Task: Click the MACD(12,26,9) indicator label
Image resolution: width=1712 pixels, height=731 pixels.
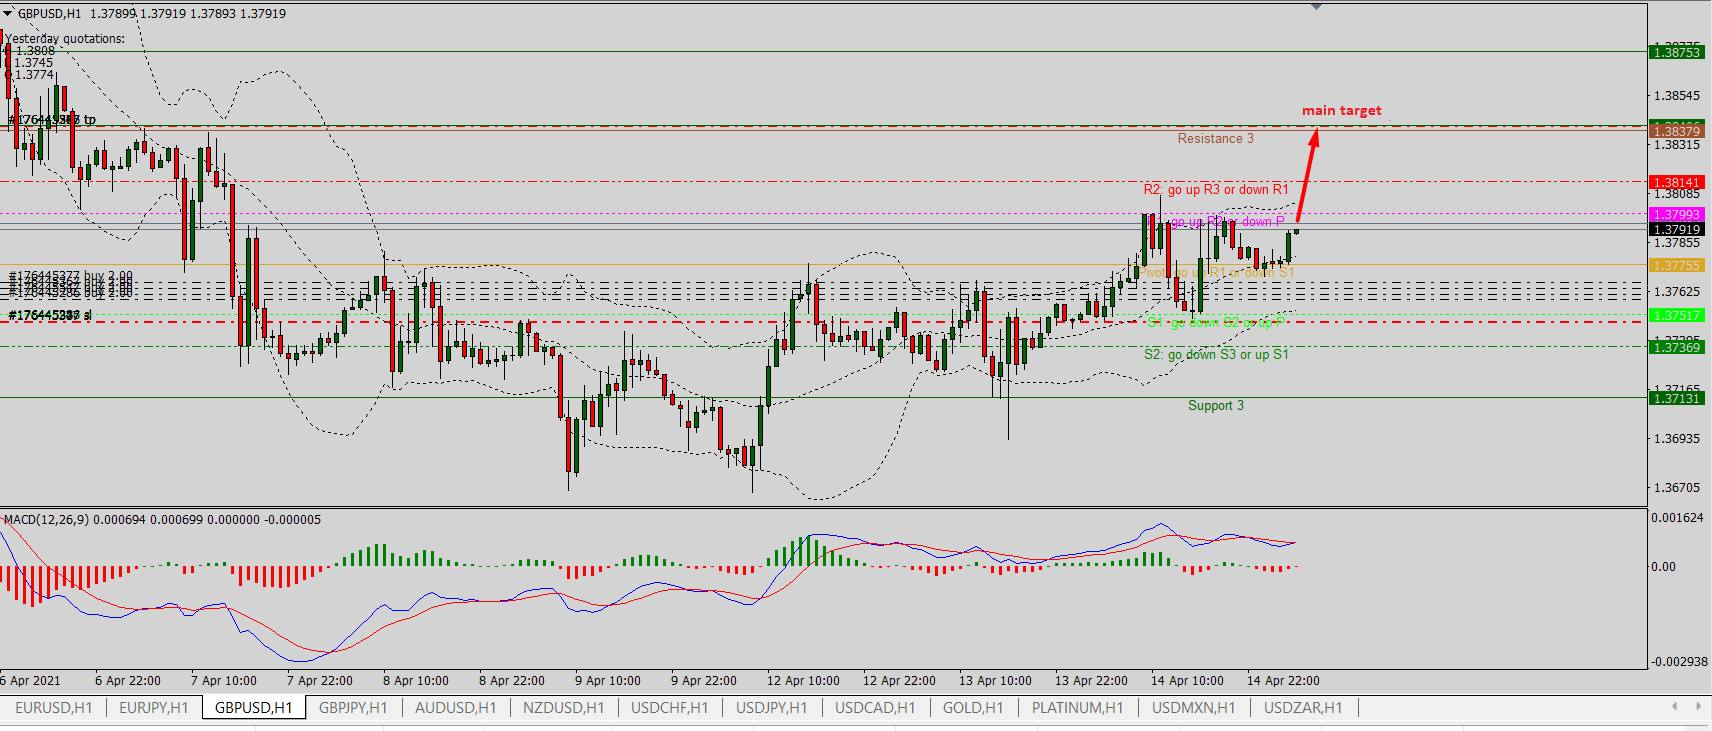Action: point(46,520)
